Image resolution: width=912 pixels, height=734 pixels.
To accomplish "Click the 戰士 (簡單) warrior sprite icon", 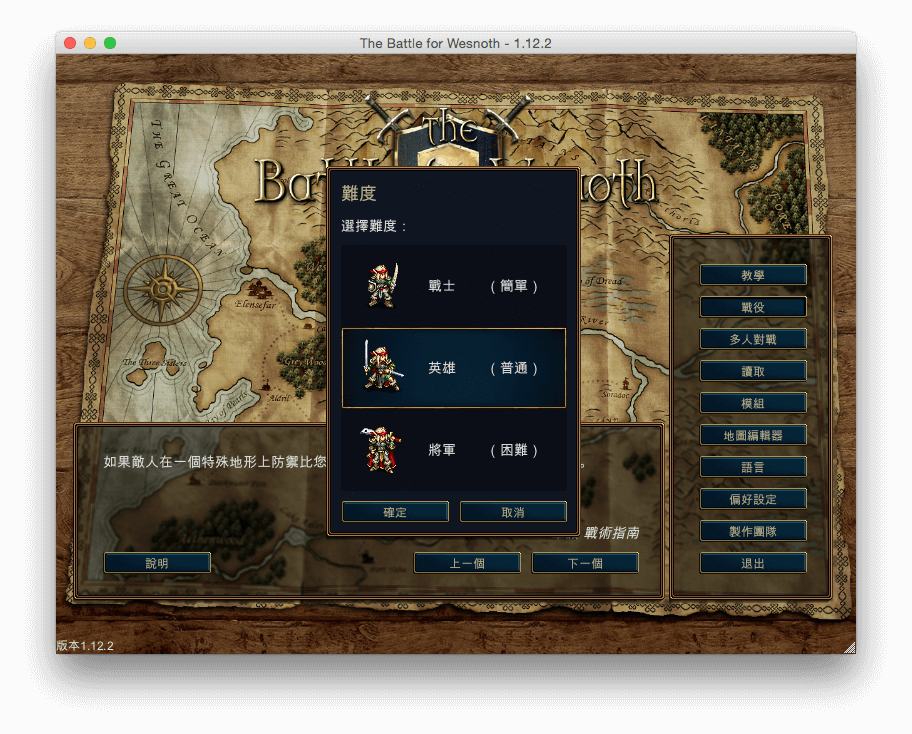I will [380, 286].
